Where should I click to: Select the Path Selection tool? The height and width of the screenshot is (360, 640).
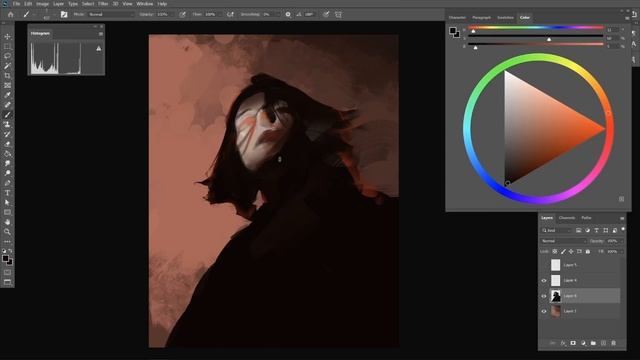[x=7, y=203]
